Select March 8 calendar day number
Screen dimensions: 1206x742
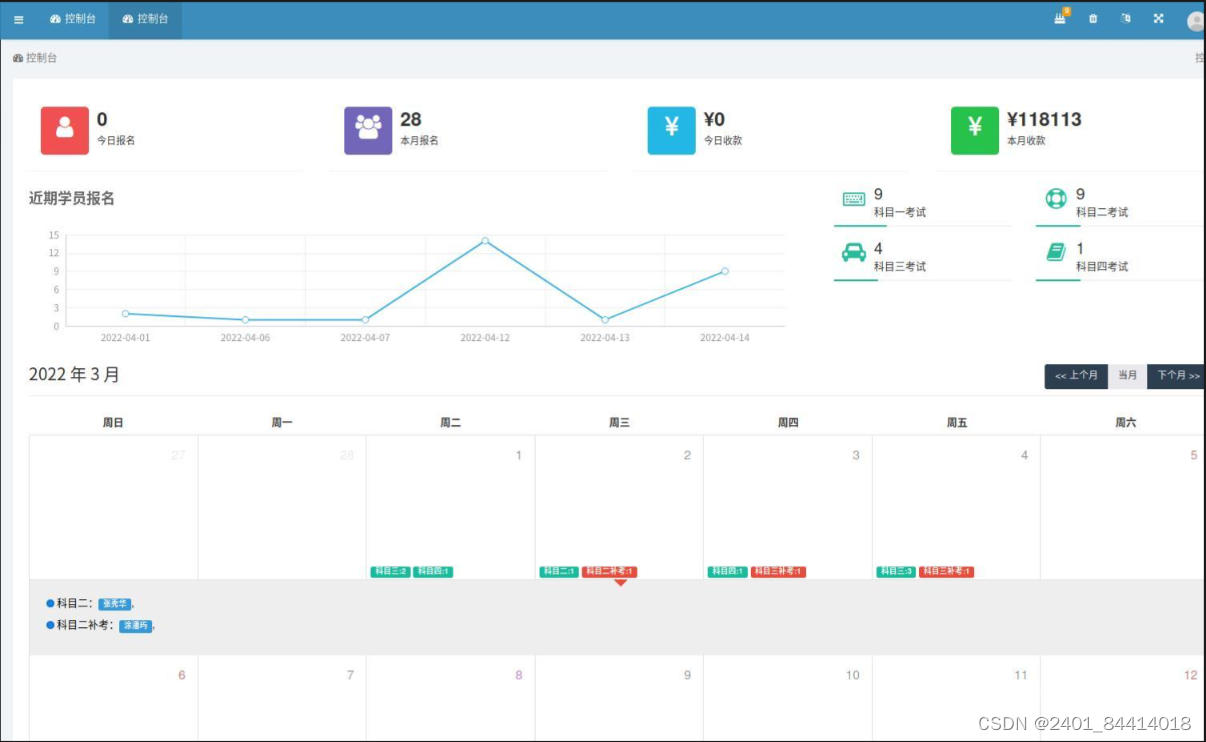click(x=518, y=675)
